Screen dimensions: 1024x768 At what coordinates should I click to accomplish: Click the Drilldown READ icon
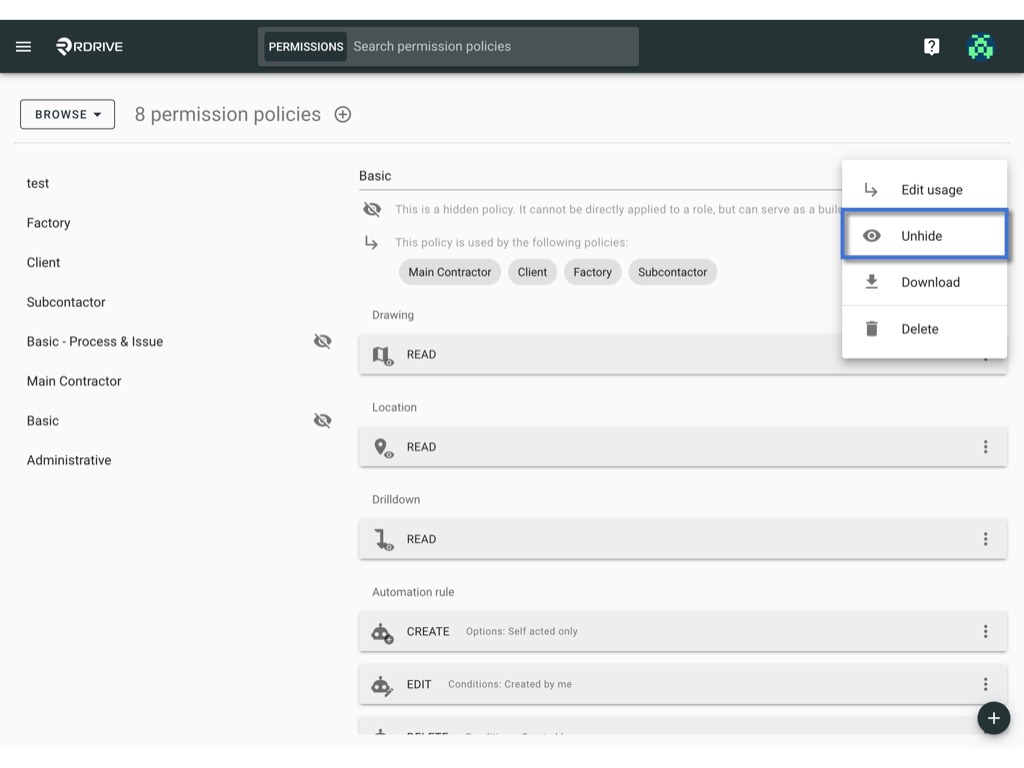[383, 540]
